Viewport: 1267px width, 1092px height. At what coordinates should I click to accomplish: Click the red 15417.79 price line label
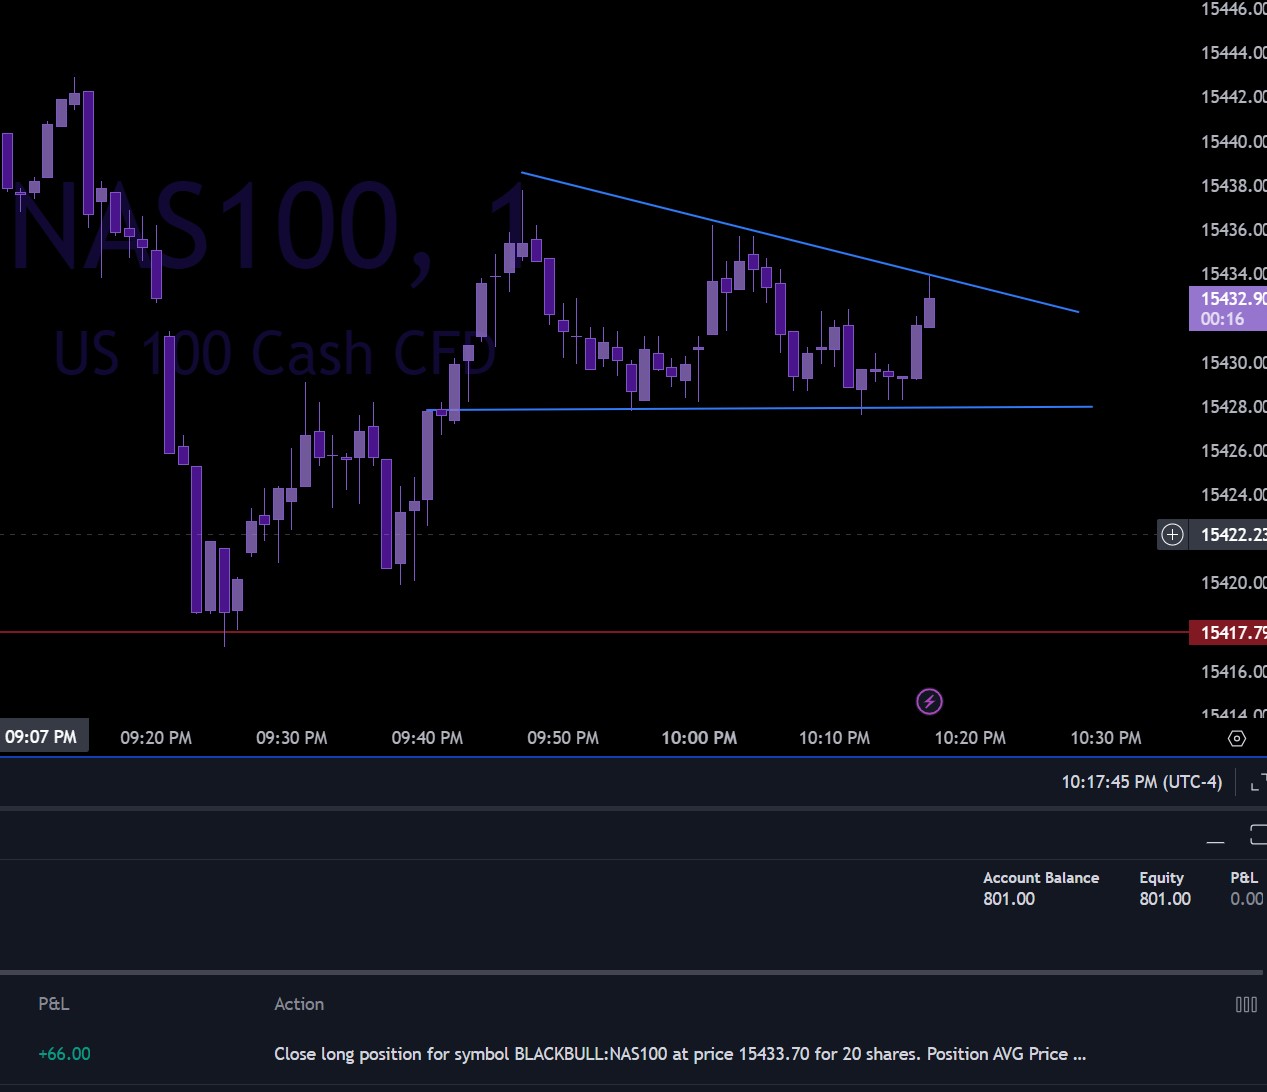[1228, 632]
